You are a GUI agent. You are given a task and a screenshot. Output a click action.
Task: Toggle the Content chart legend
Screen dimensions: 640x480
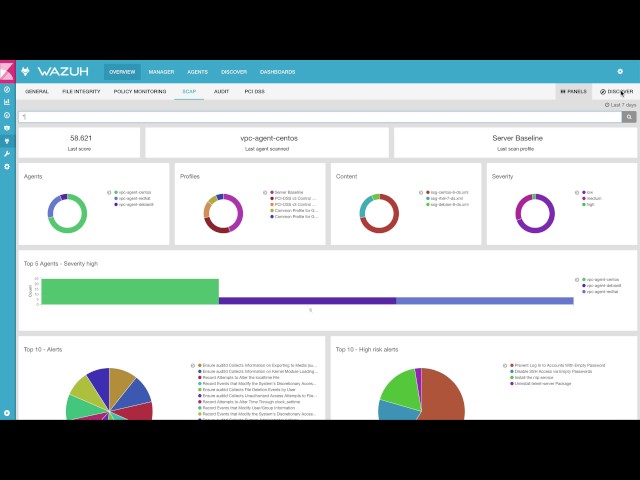coord(421,193)
